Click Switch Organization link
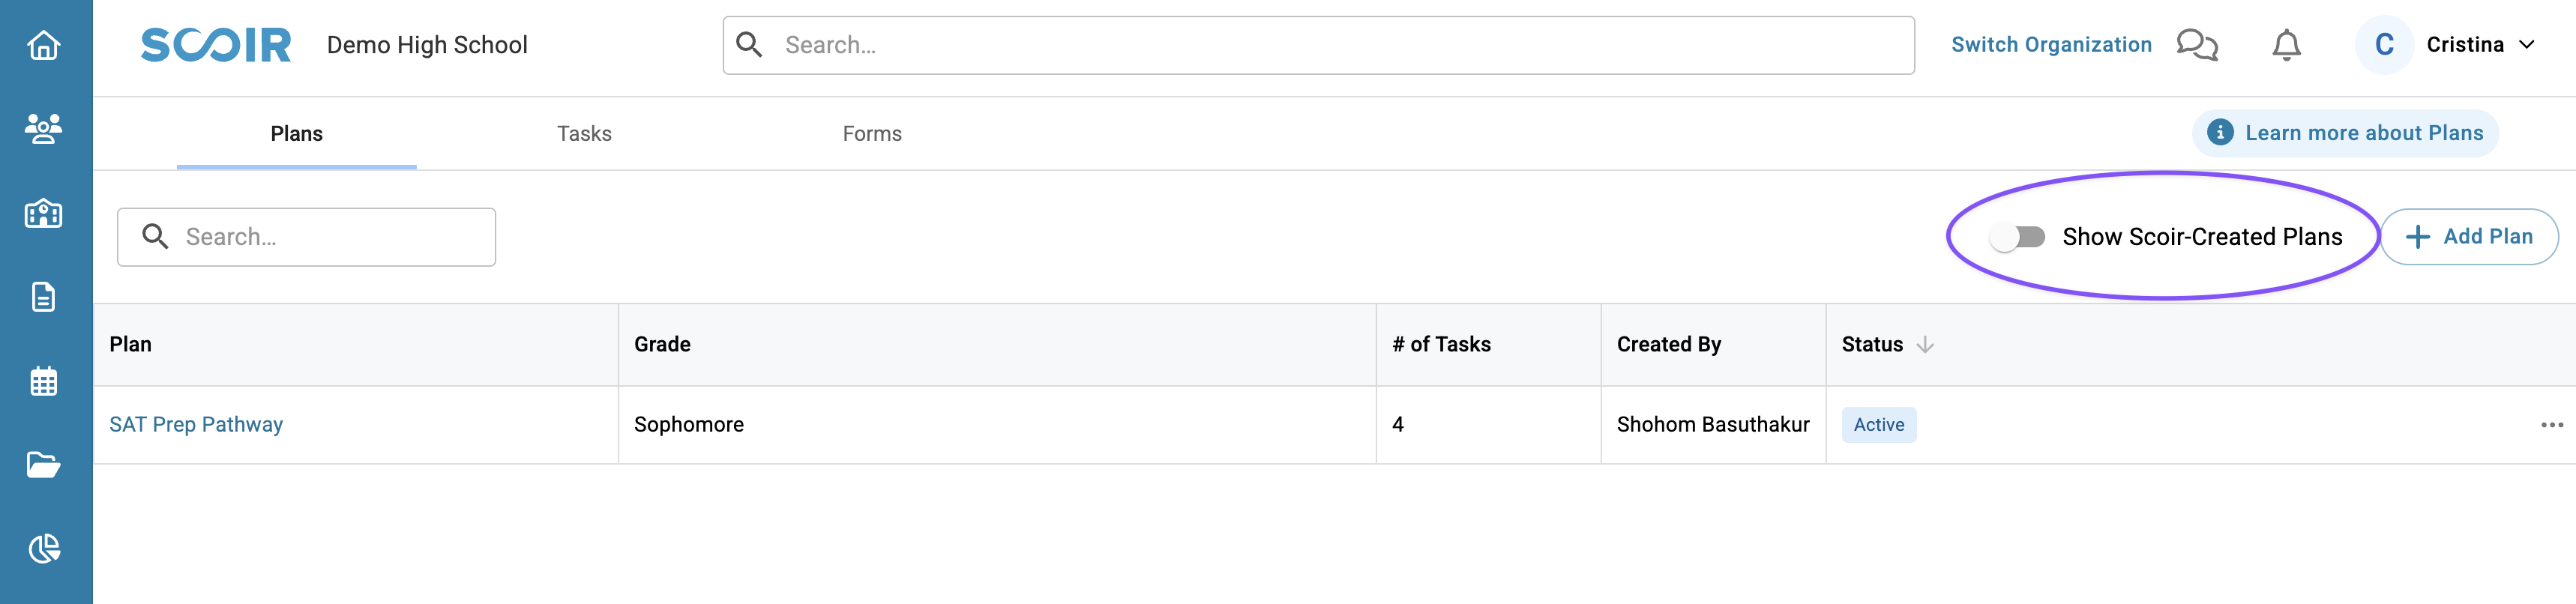Viewport: 2576px width, 604px height. (x=2051, y=45)
